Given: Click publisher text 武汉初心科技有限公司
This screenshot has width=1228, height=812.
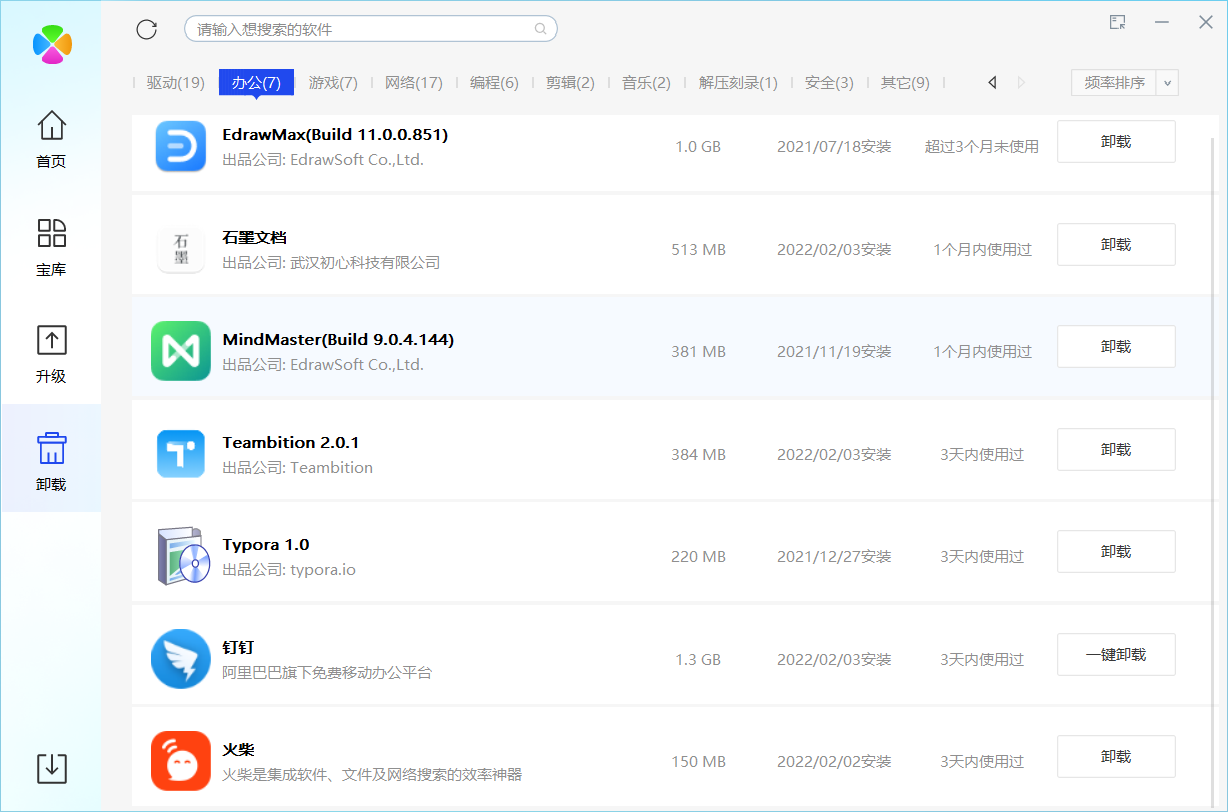Looking at the screenshot, I should point(365,263).
